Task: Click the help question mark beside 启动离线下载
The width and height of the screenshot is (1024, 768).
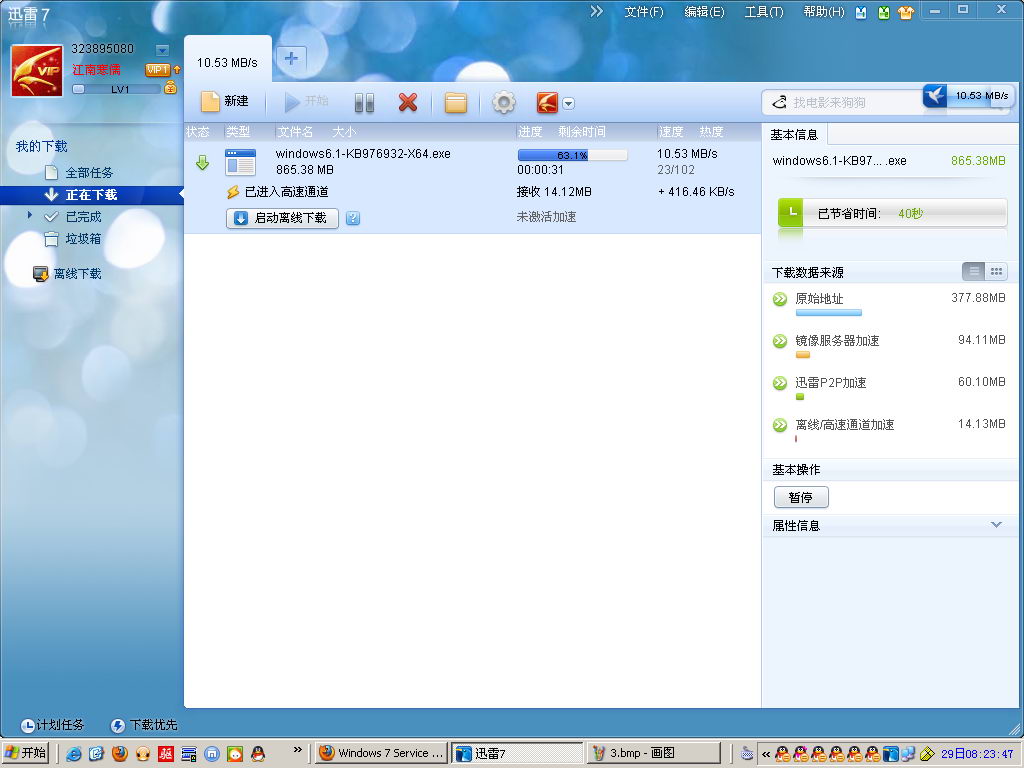Action: point(352,217)
